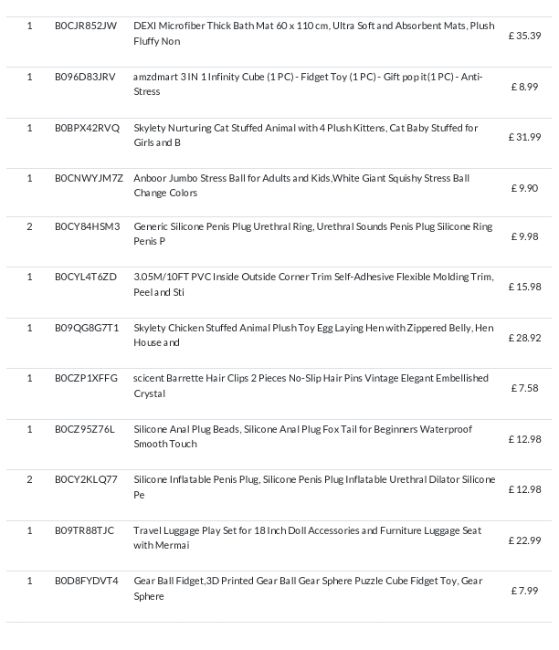Viewport: 559px width, 650px height.
Task: Open the scicent Barrette Hair Clips description
Action: coord(311,386)
